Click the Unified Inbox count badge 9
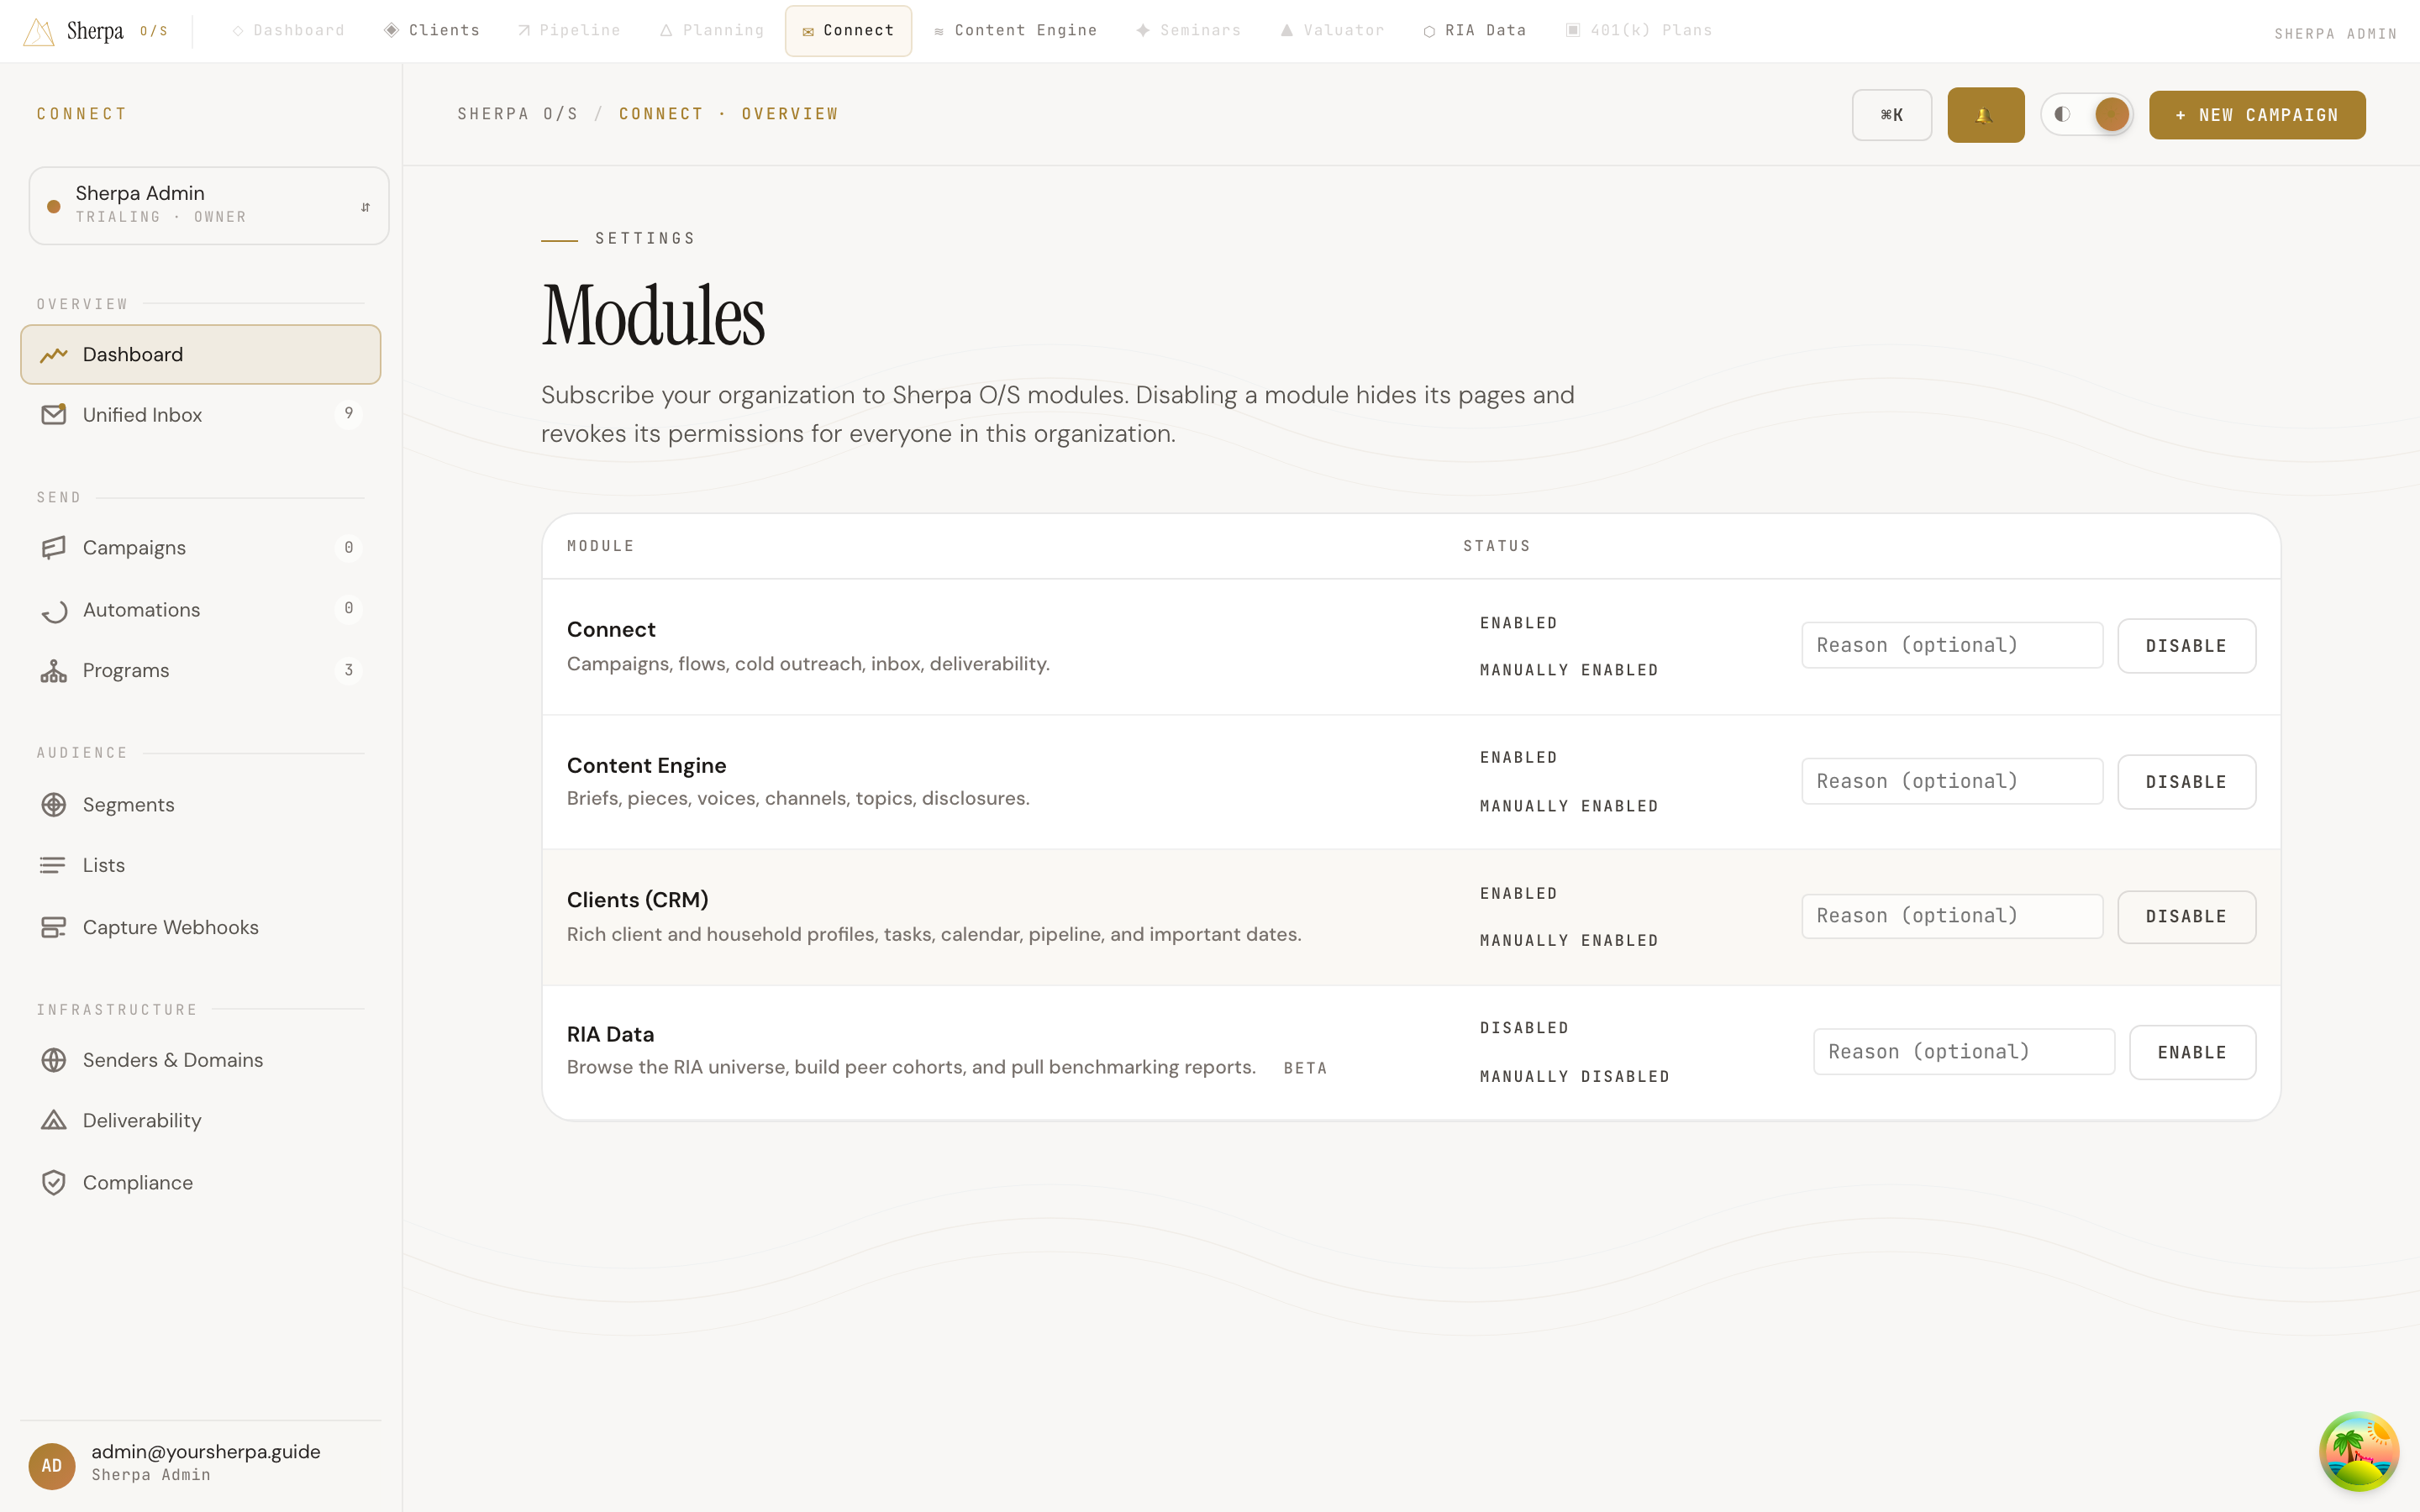Screen dimensions: 2420x1512 pos(348,413)
